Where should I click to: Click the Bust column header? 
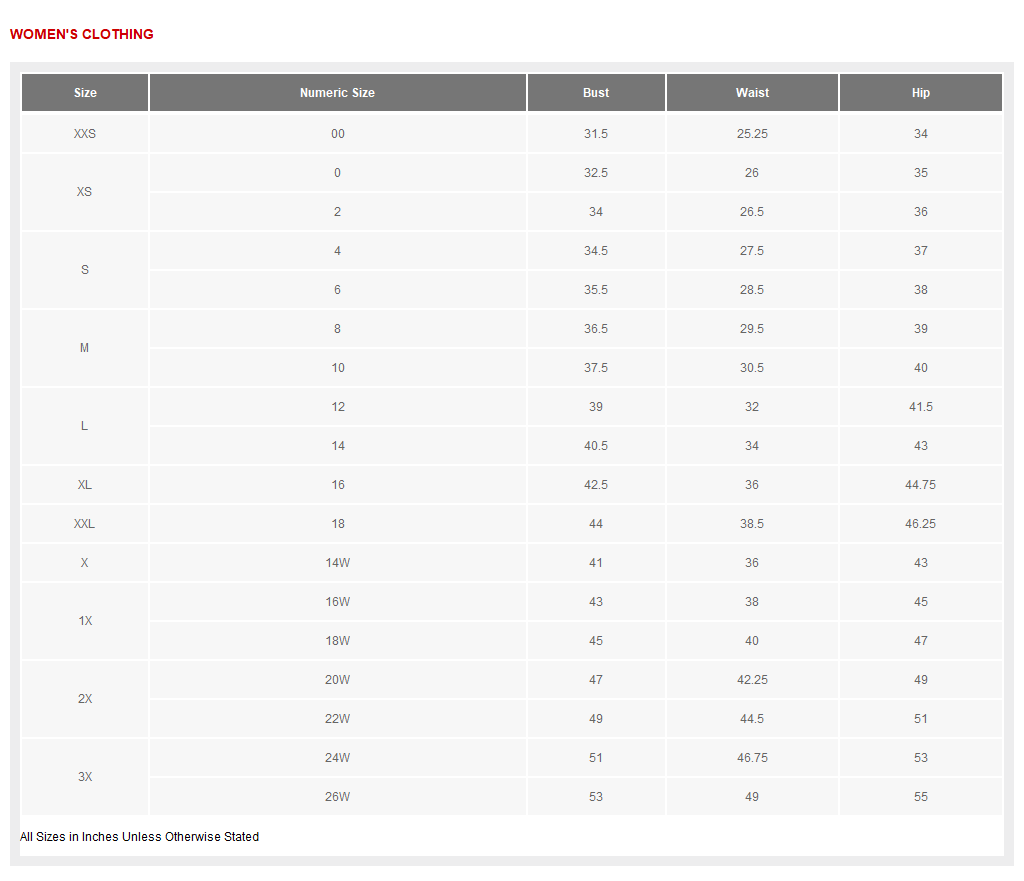tap(596, 93)
